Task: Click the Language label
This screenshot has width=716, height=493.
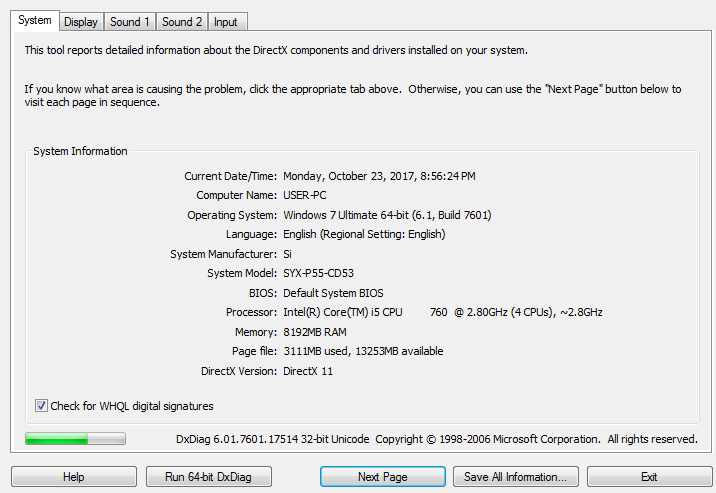Action: point(251,234)
